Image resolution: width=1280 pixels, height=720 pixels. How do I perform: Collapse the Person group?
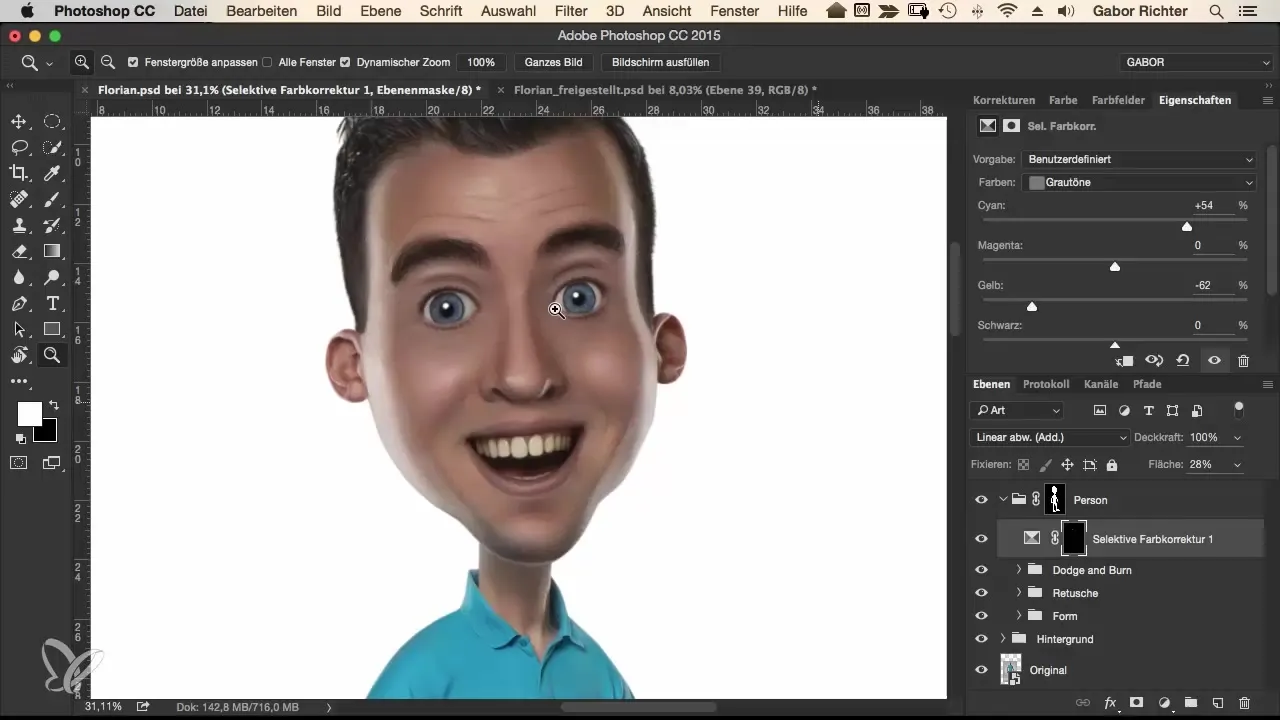[x=1002, y=499]
